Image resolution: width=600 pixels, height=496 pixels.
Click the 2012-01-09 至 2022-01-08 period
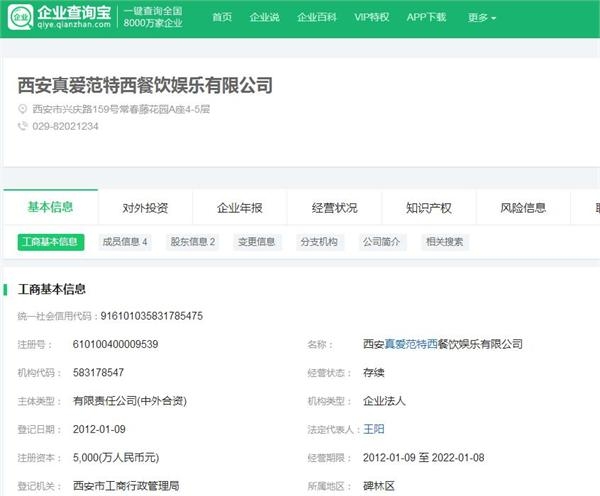[x=424, y=457]
